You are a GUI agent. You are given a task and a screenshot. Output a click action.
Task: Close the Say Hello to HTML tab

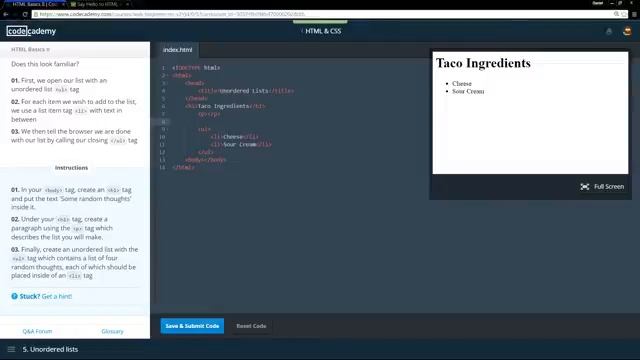tap(127, 4)
